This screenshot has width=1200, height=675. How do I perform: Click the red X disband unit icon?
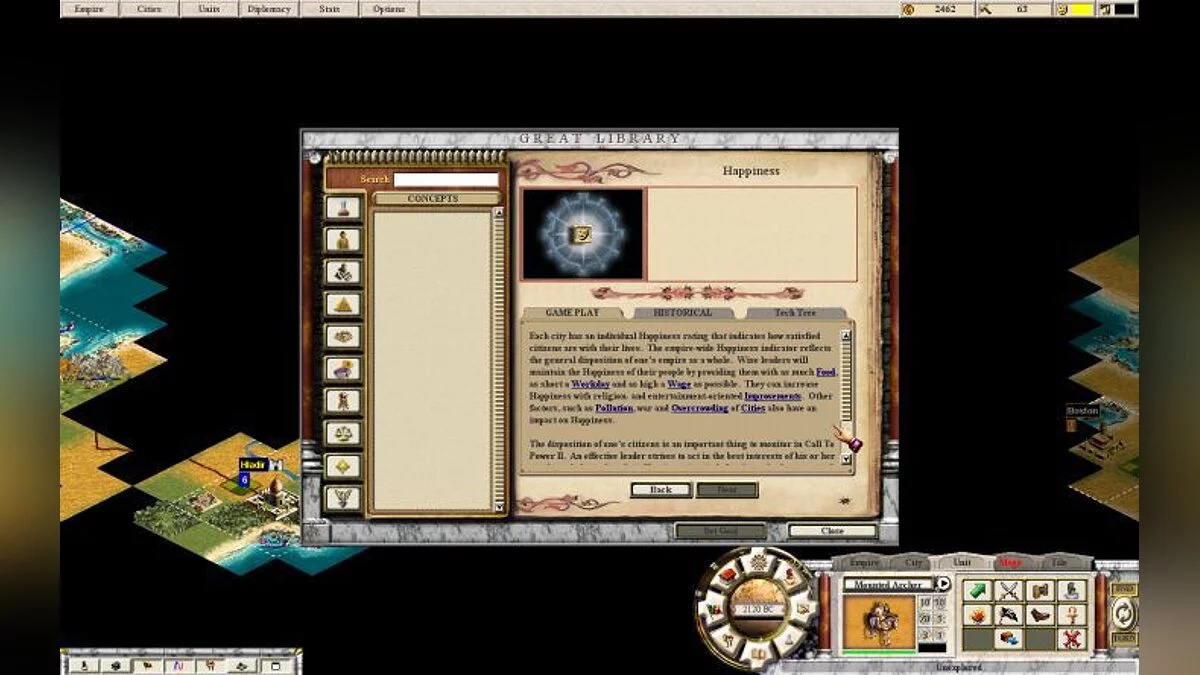[1073, 639]
